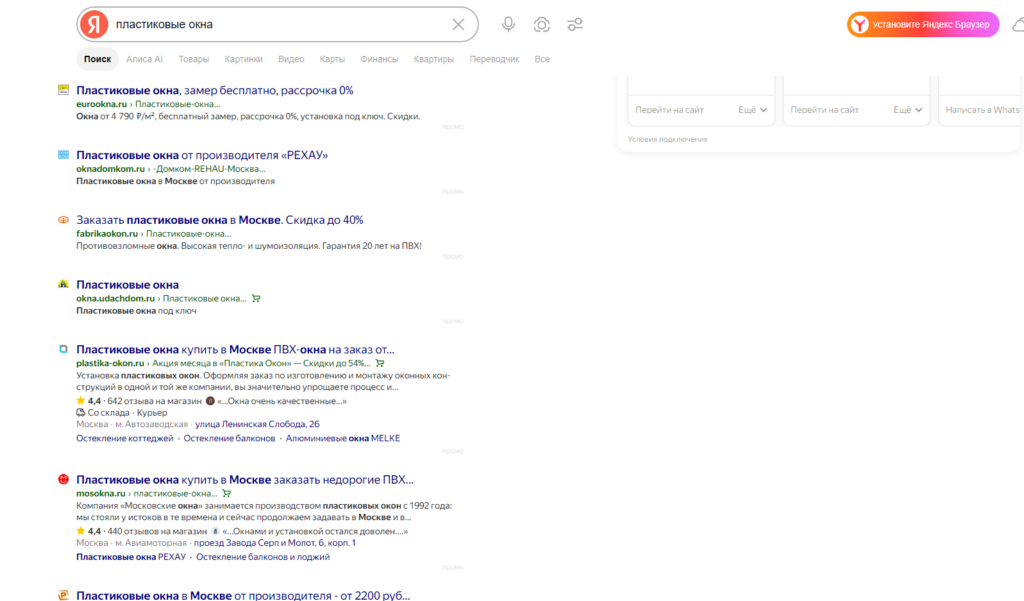Screen dimensions: 1024x601
Task: Open Остекление балконов и лоджий sitelink
Action: click(263, 557)
